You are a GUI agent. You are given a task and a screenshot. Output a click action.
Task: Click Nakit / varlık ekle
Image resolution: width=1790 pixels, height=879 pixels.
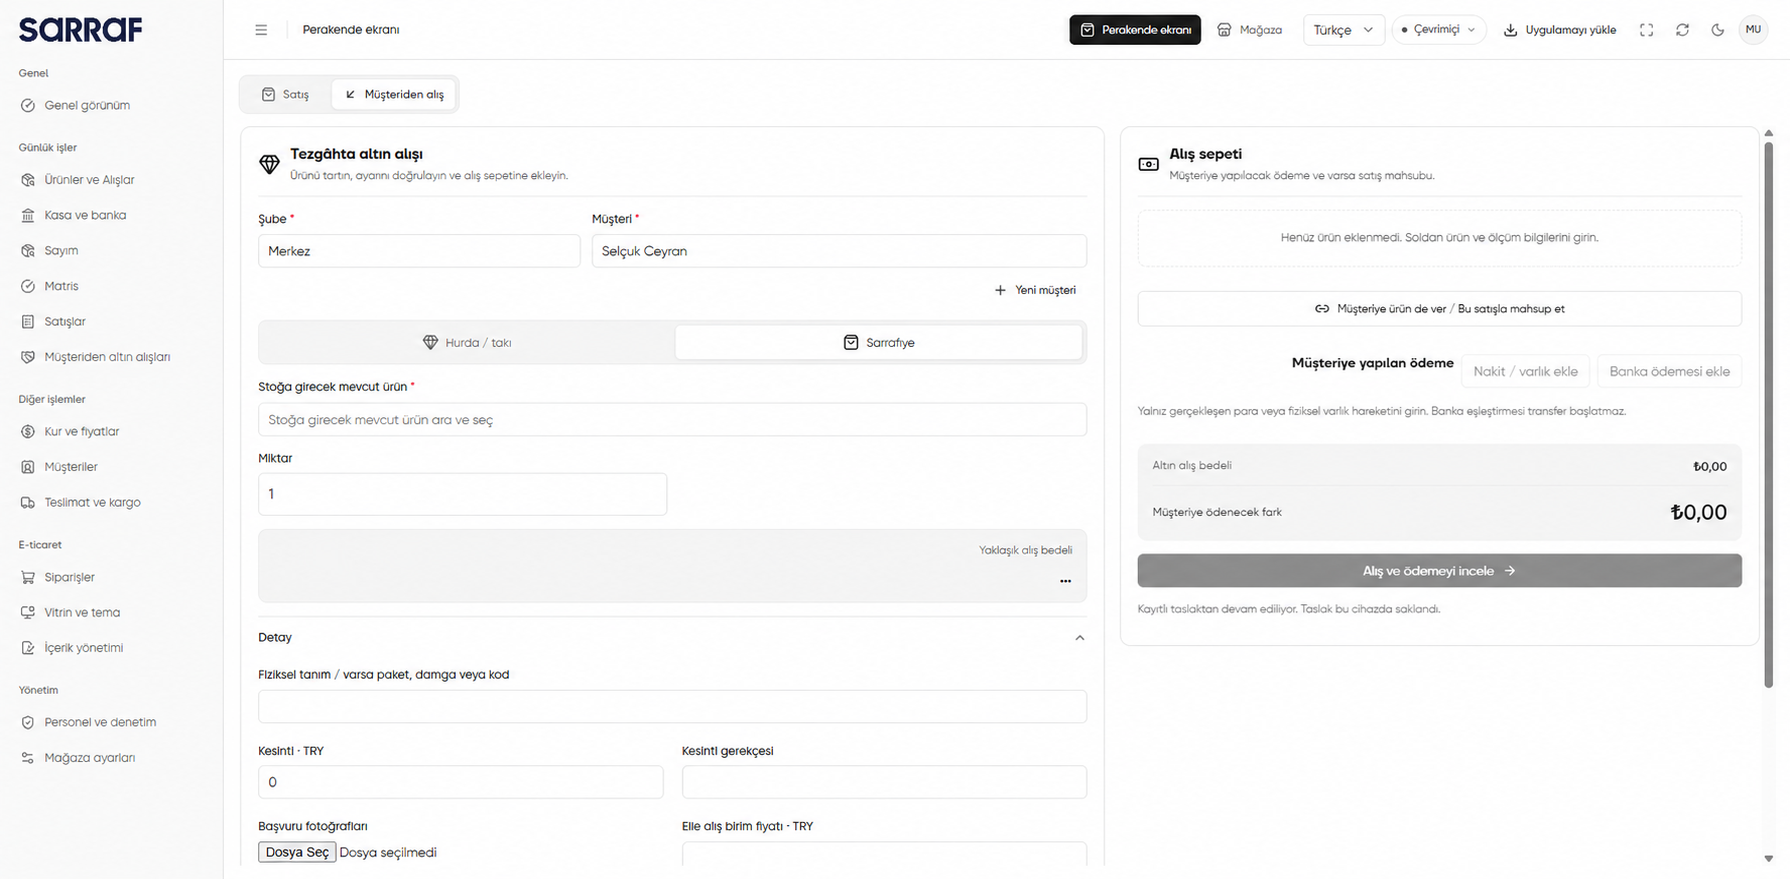click(x=1525, y=371)
